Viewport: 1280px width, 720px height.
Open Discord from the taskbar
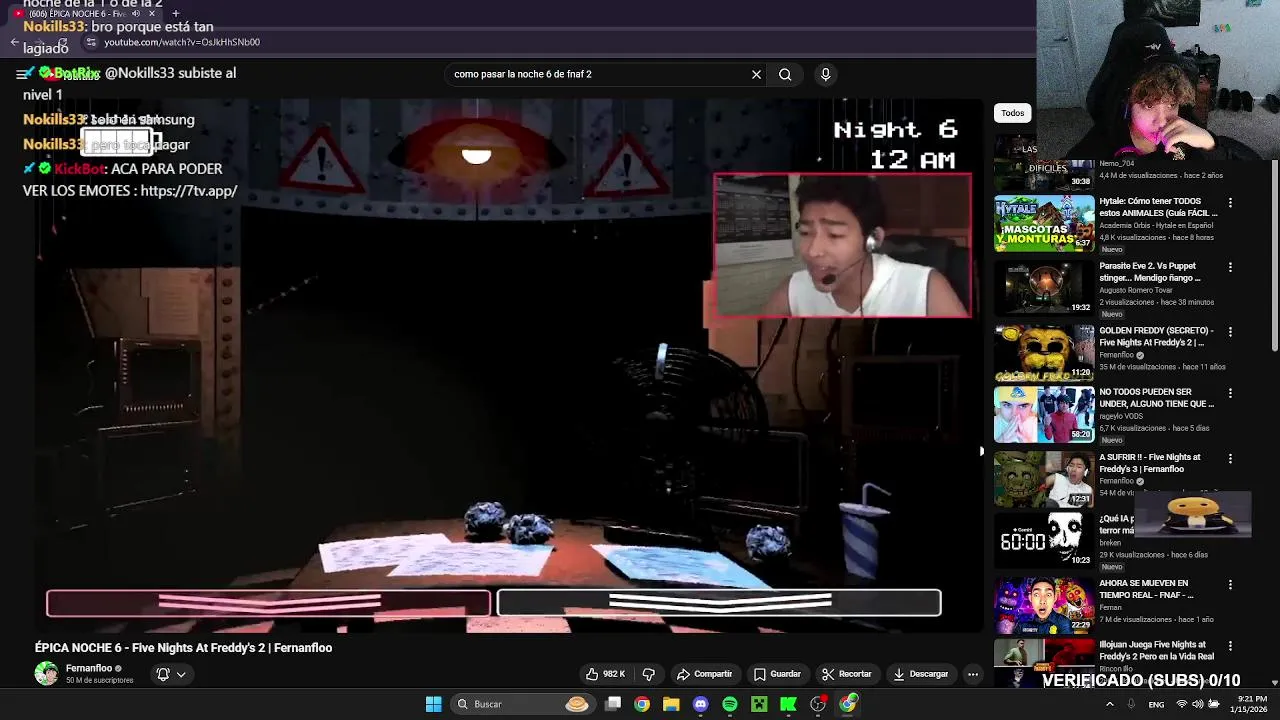pos(700,704)
